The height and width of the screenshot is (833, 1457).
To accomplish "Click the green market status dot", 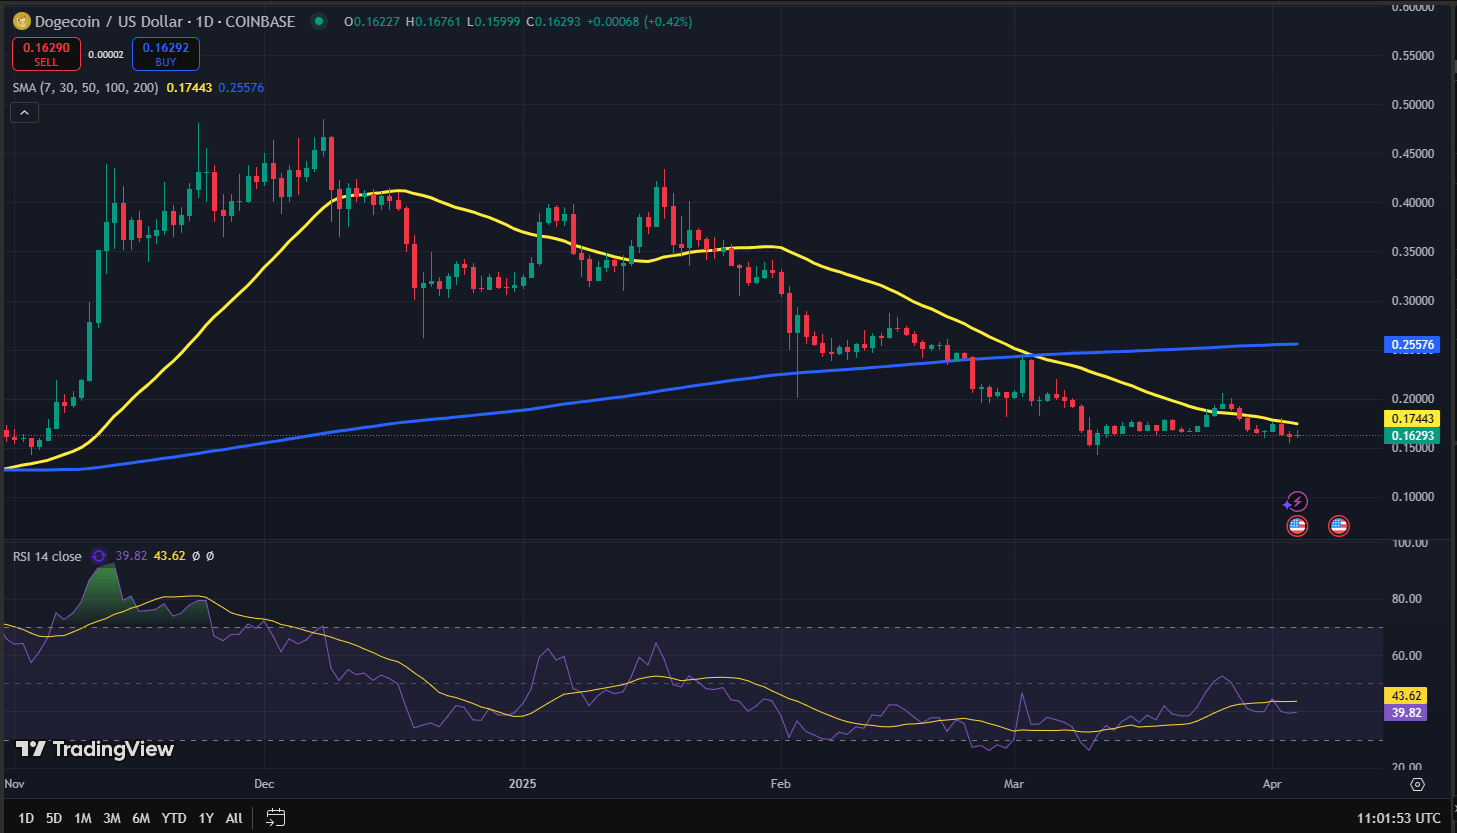I will (318, 21).
